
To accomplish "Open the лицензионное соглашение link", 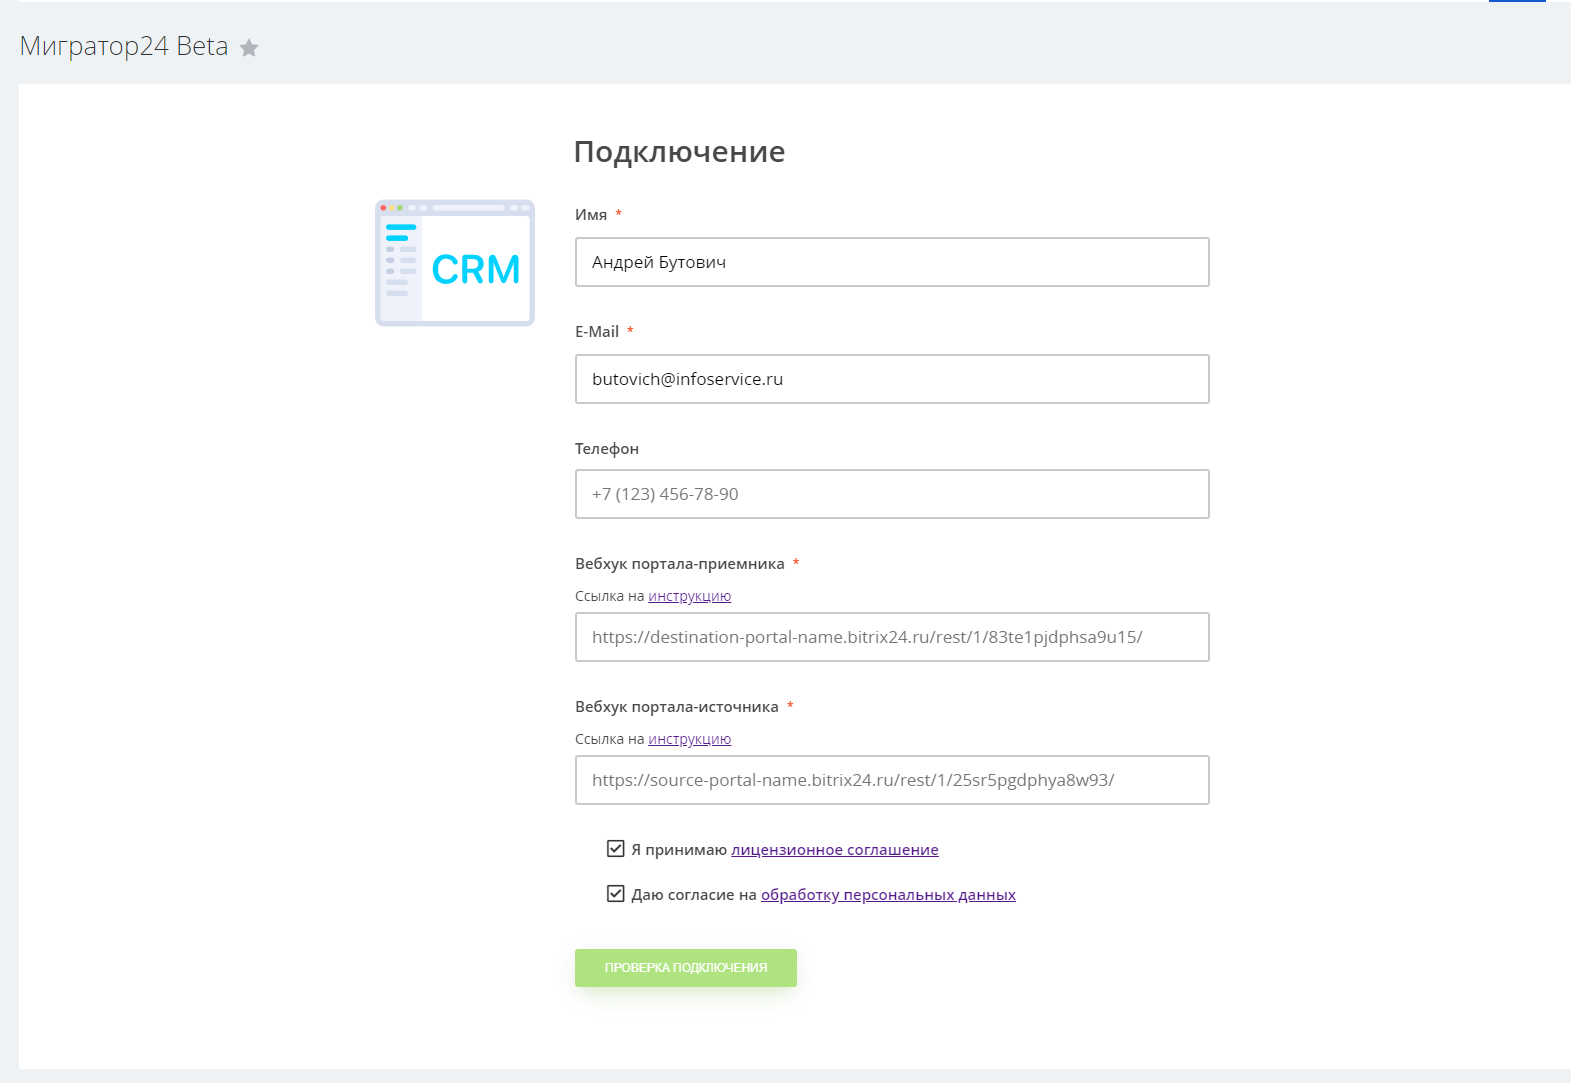I will (834, 850).
